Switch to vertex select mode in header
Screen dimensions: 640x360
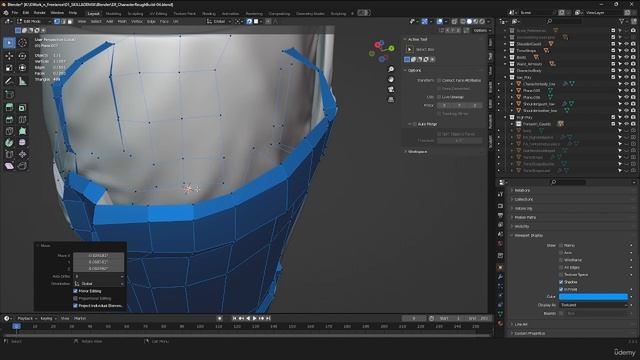click(x=57, y=21)
